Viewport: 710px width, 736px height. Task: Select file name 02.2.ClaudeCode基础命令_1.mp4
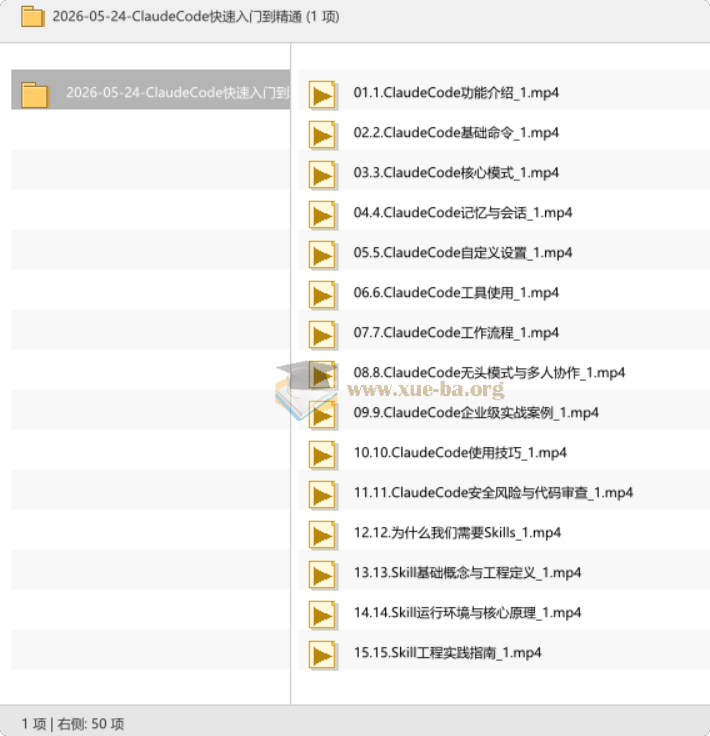(456, 133)
